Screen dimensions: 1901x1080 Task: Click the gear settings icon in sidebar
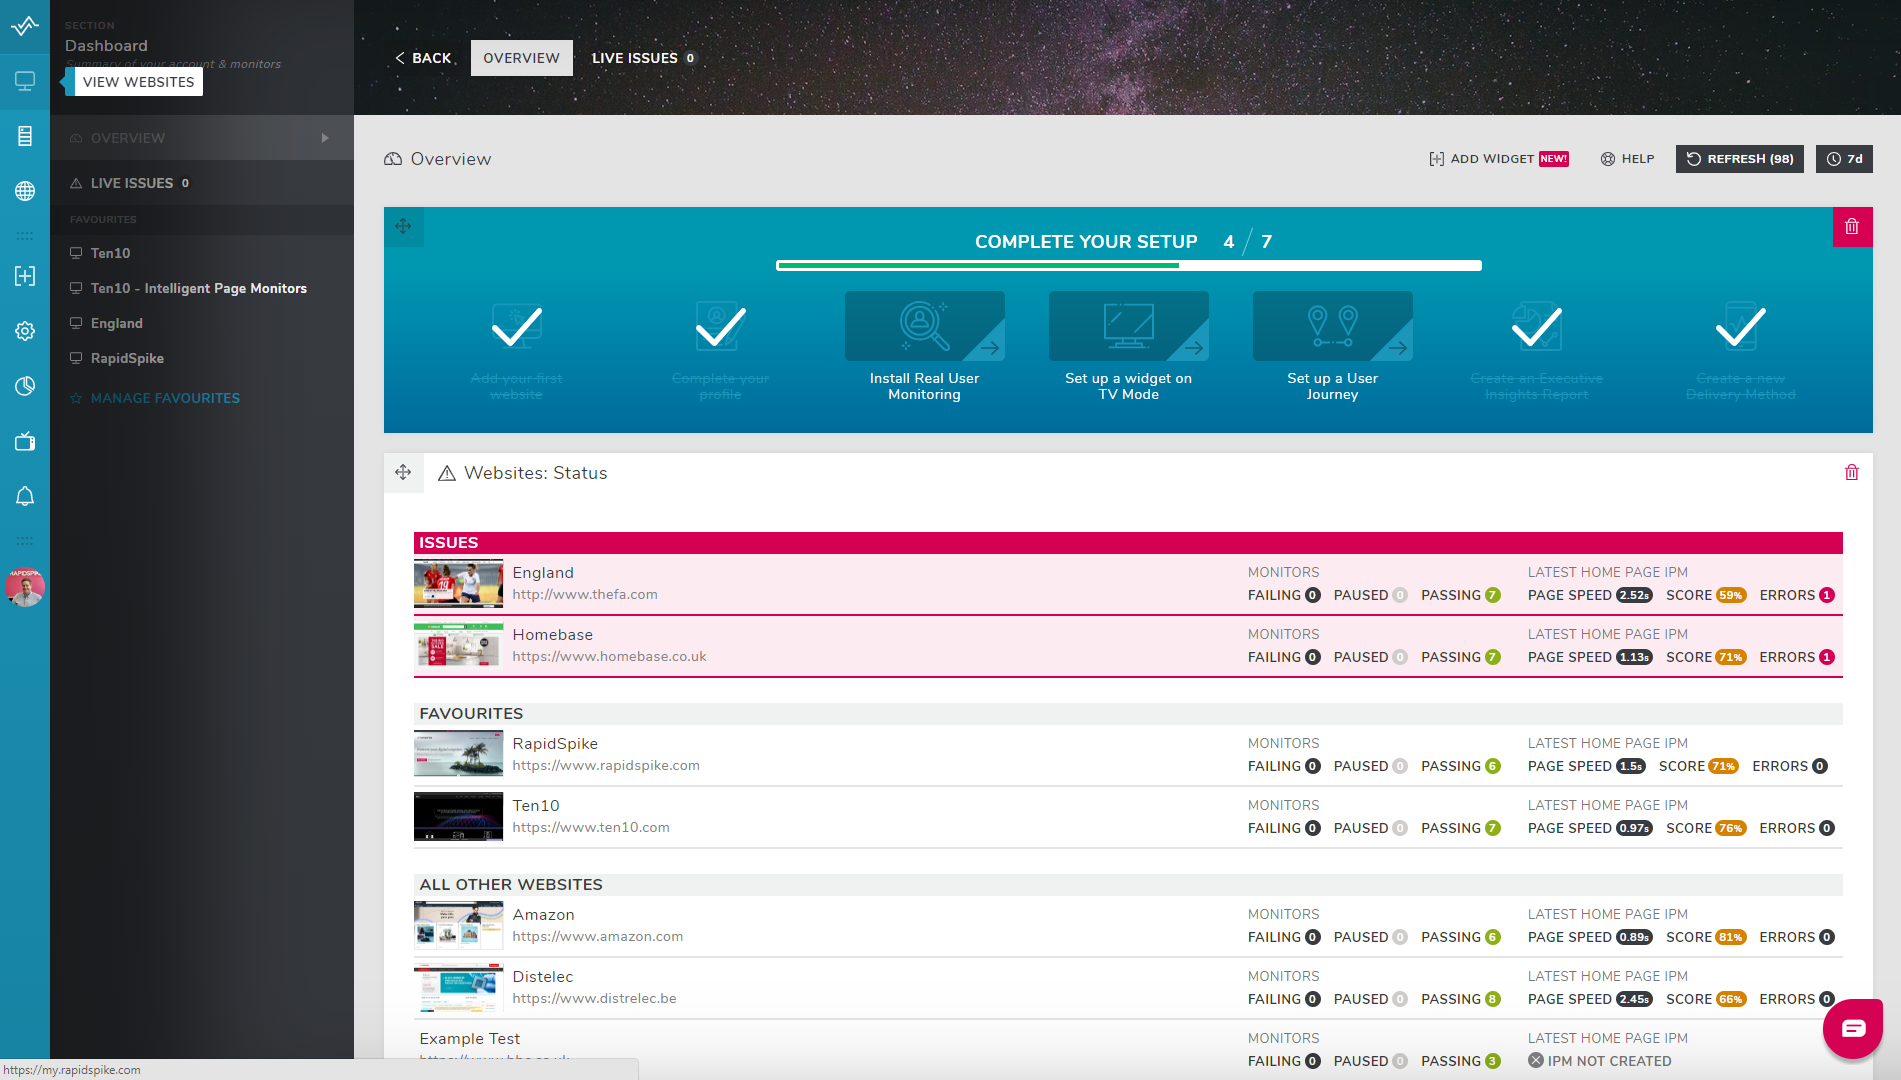[x=25, y=331]
